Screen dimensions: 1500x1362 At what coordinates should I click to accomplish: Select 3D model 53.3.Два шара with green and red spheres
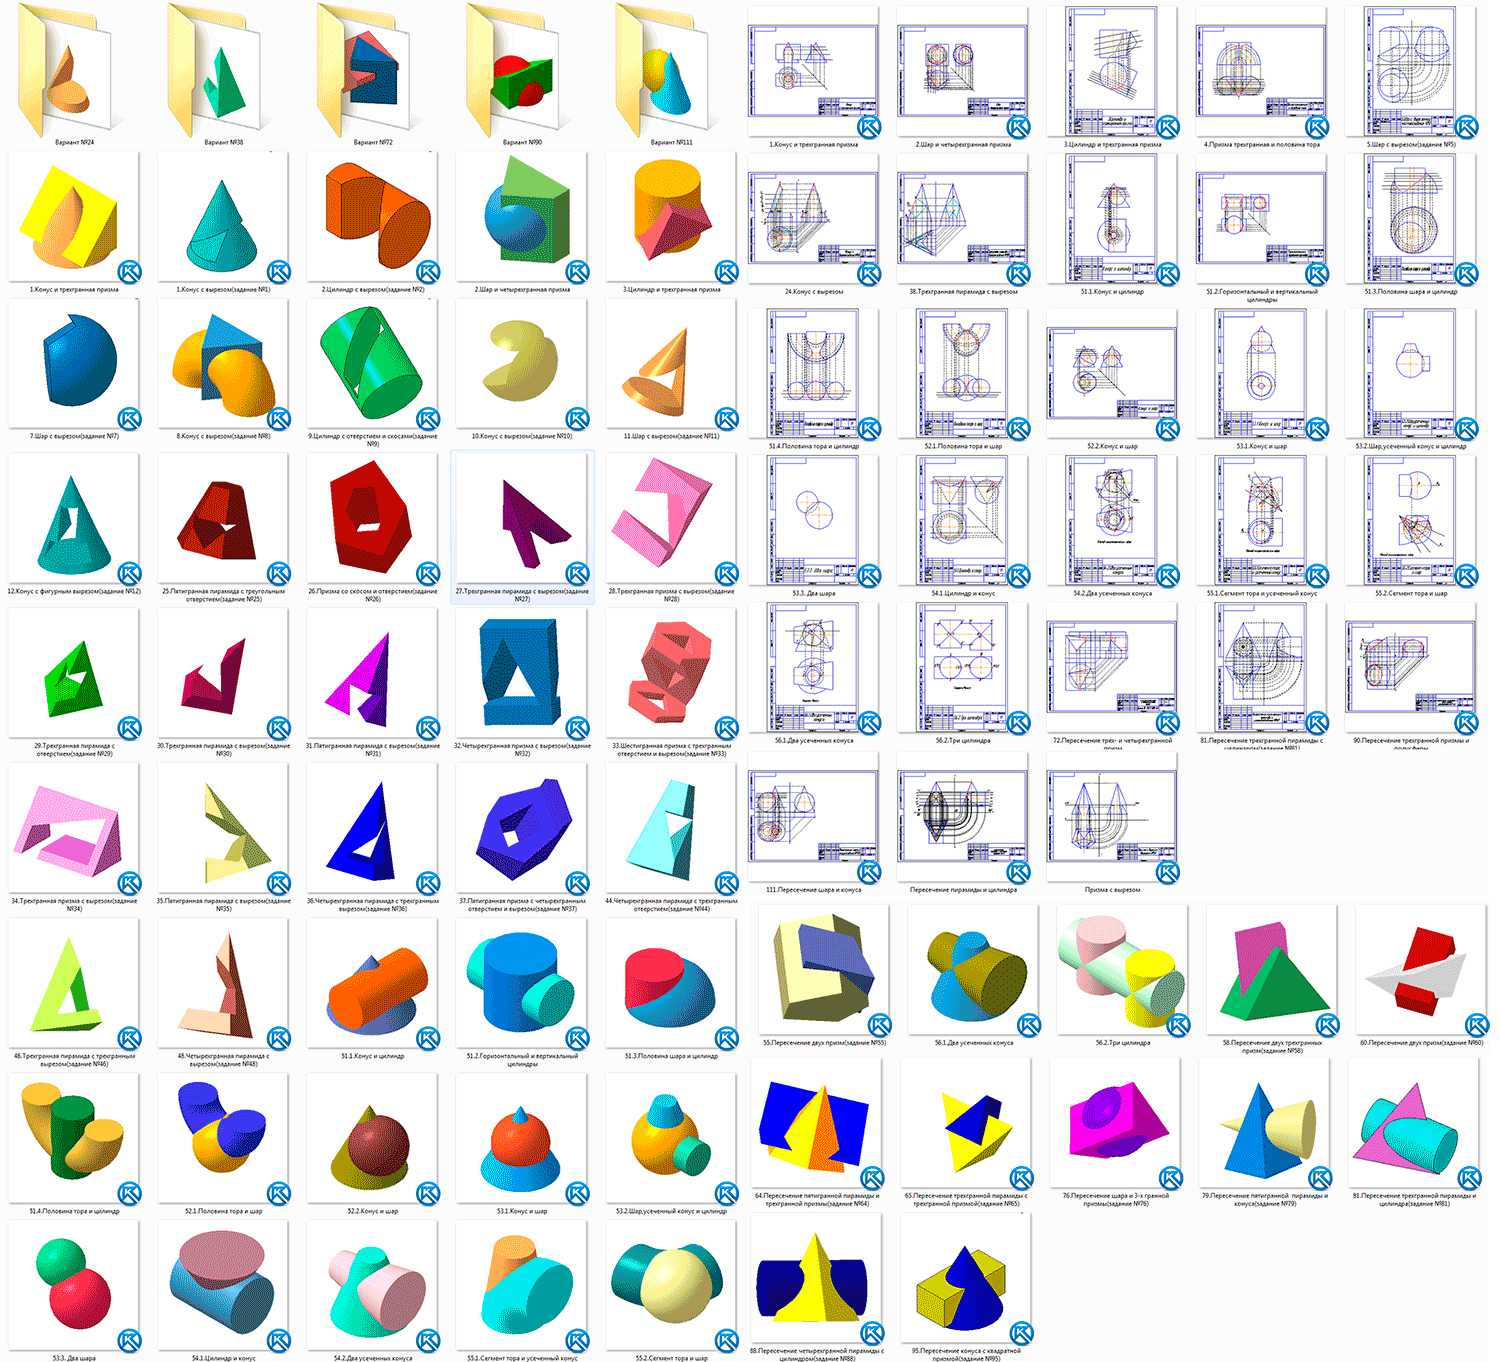point(74,1286)
